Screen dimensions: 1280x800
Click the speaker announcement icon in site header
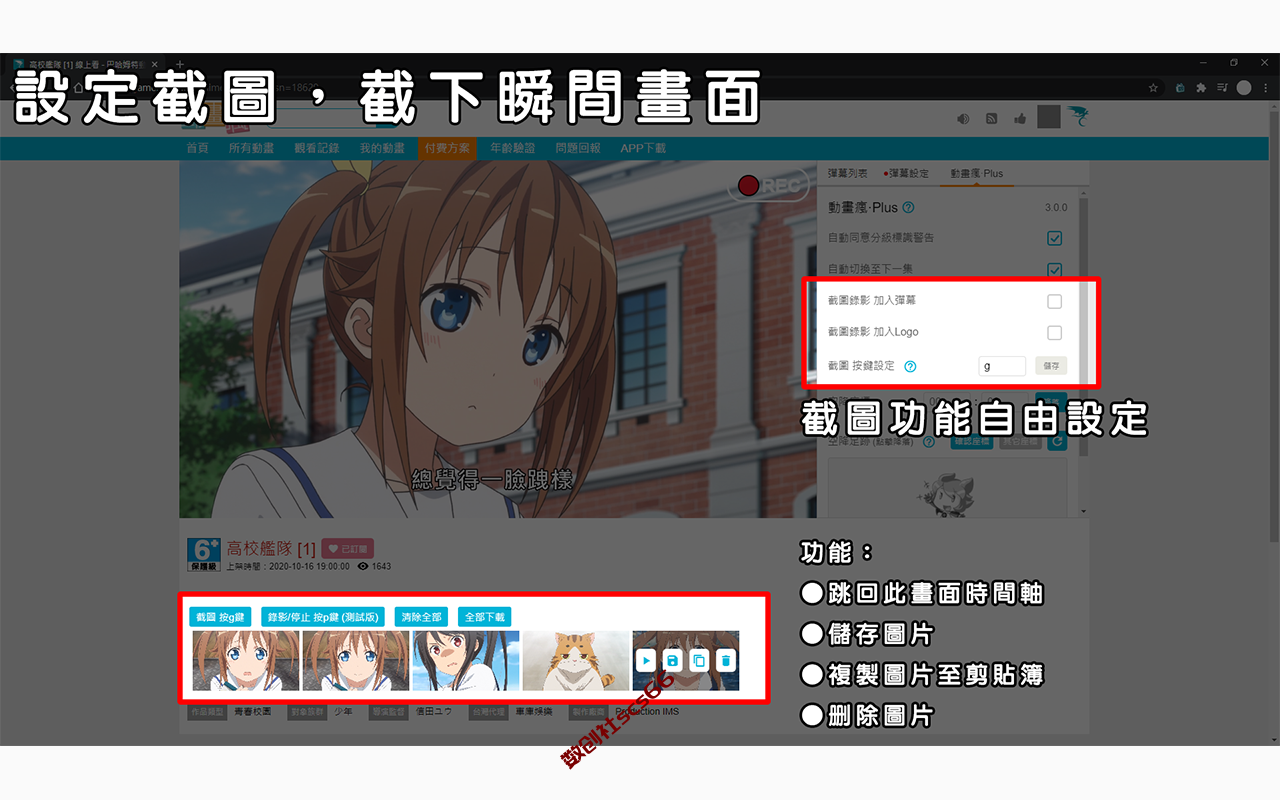[x=963, y=118]
